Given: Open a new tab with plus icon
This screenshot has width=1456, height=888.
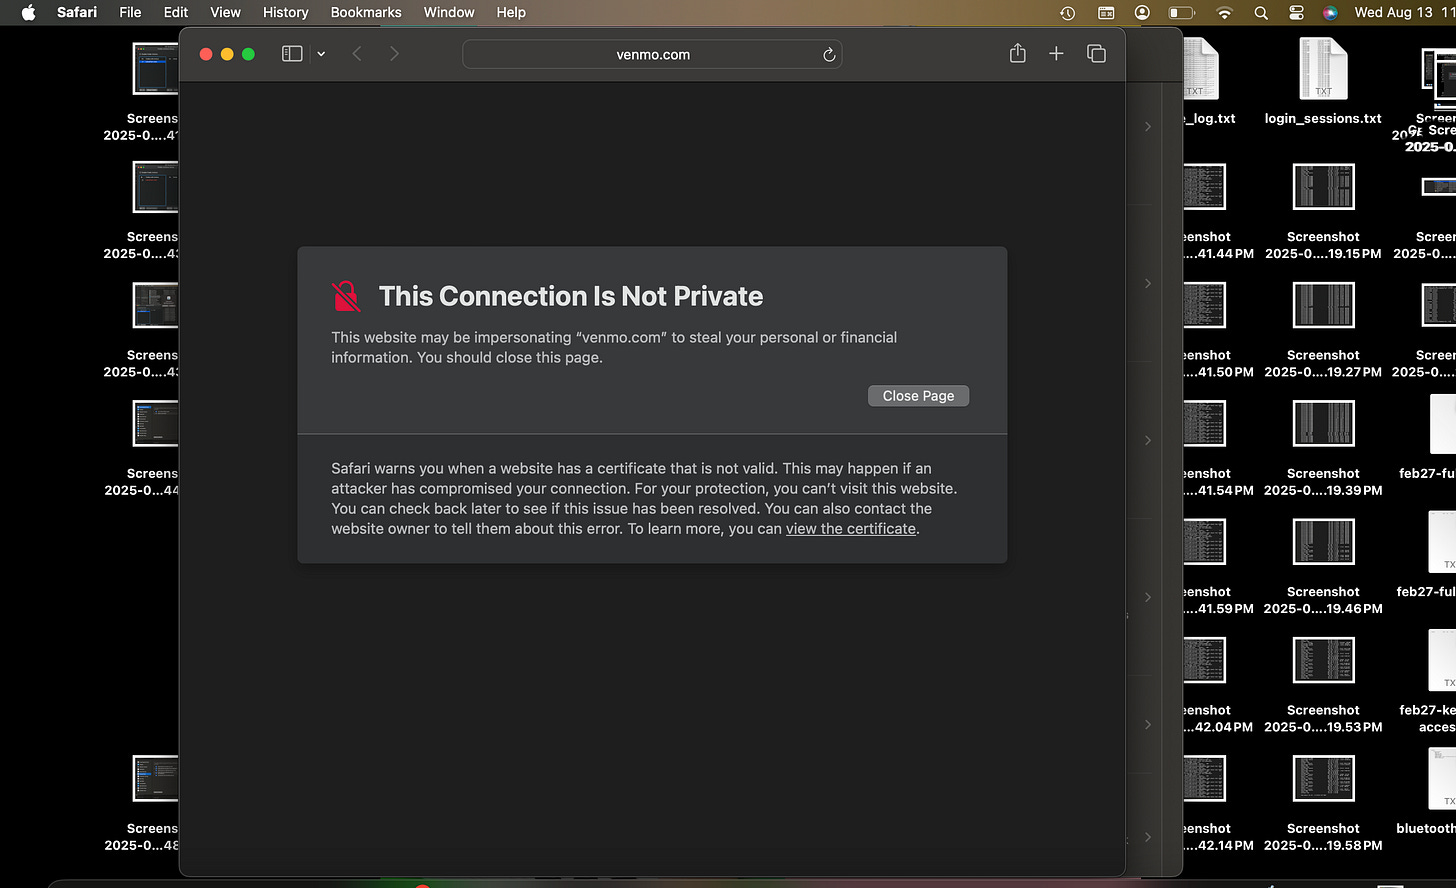Looking at the screenshot, I should coord(1056,54).
